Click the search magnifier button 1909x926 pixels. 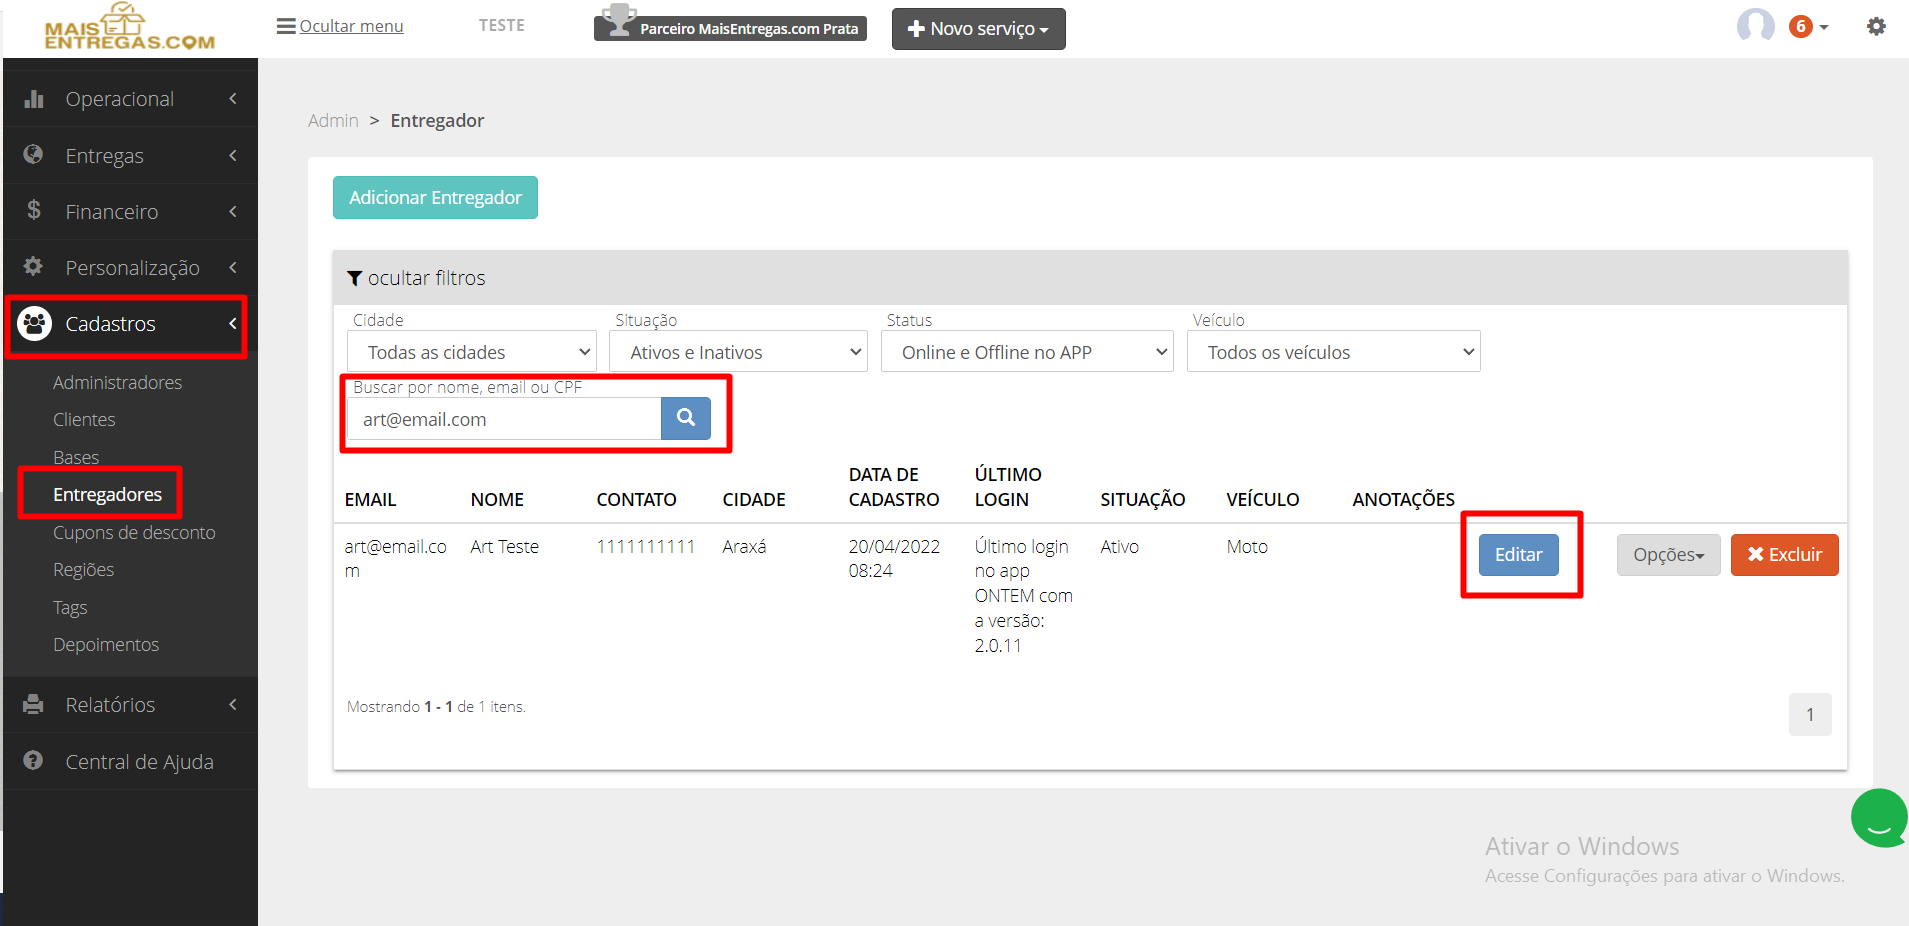[x=686, y=418]
